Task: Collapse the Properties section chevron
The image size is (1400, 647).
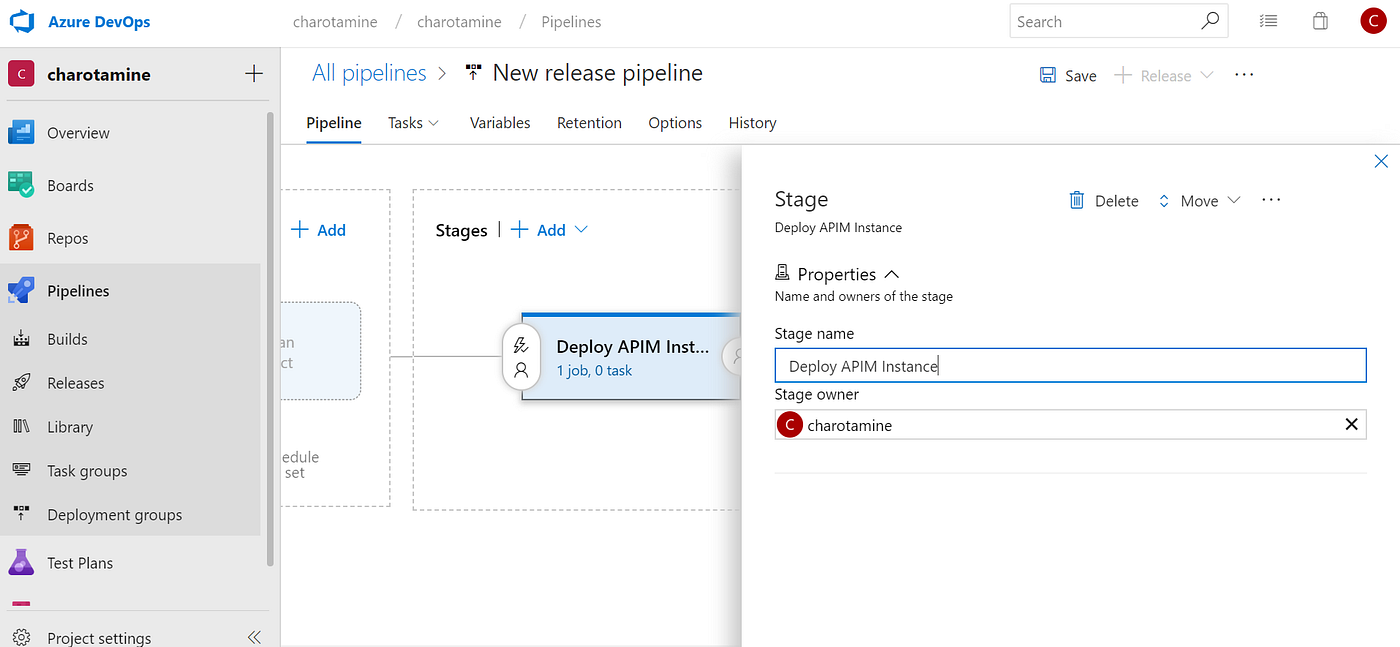Action: 891,273
